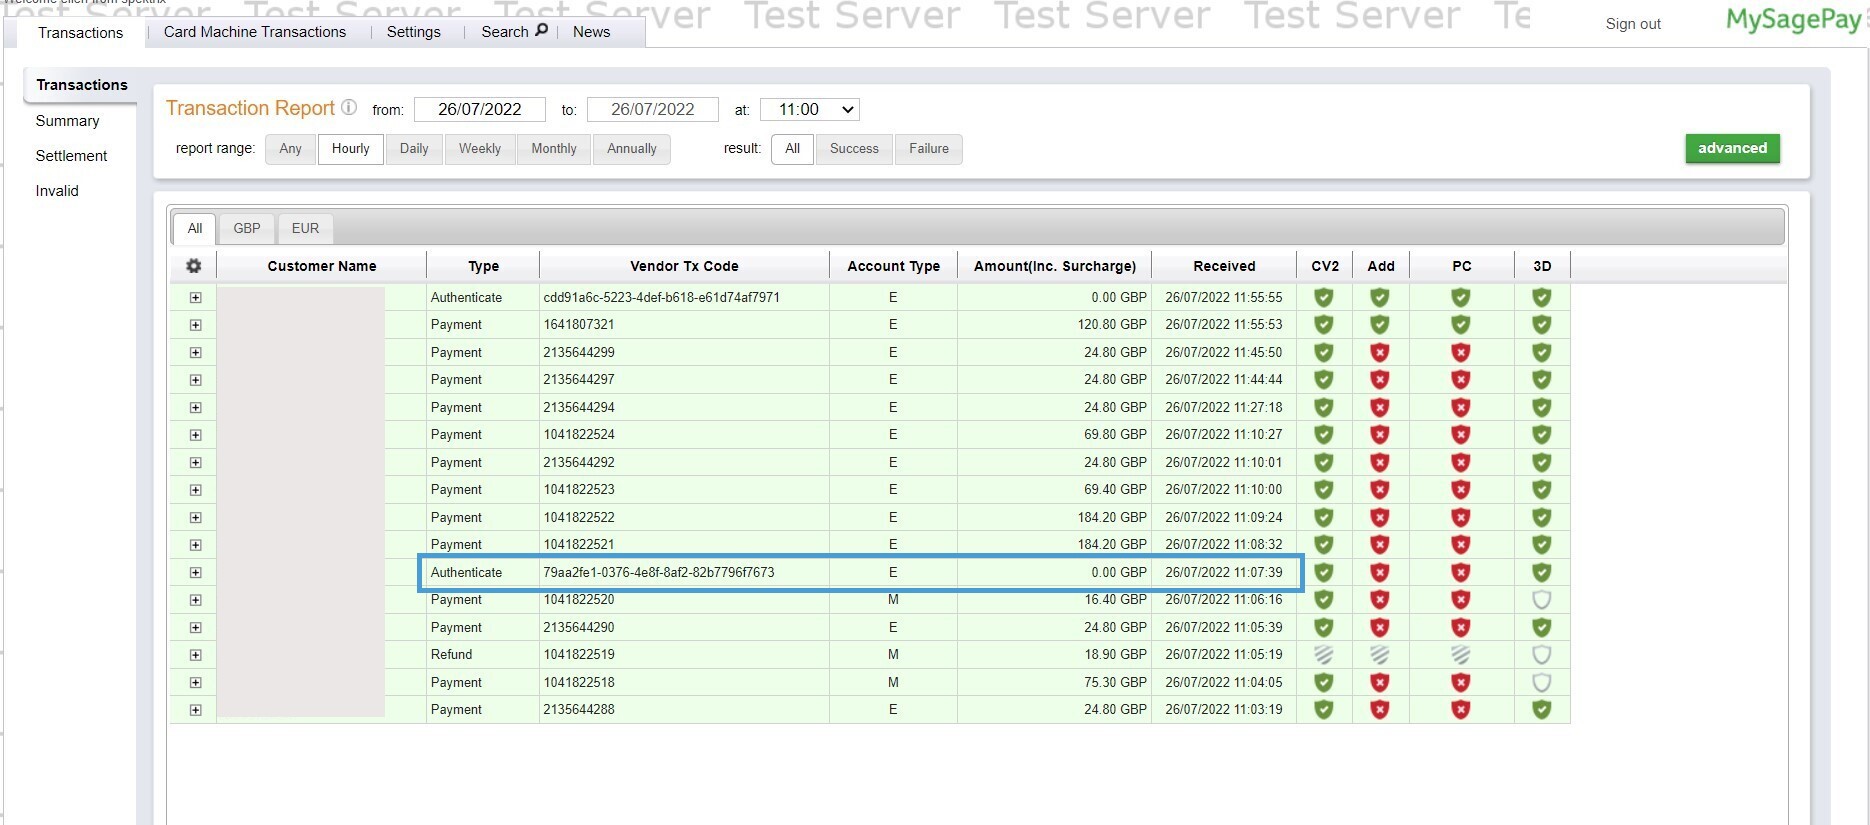The height and width of the screenshot is (825, 1870).
Task: Click CV2 green shield for 1641807321
Action: pos(1324,325)
